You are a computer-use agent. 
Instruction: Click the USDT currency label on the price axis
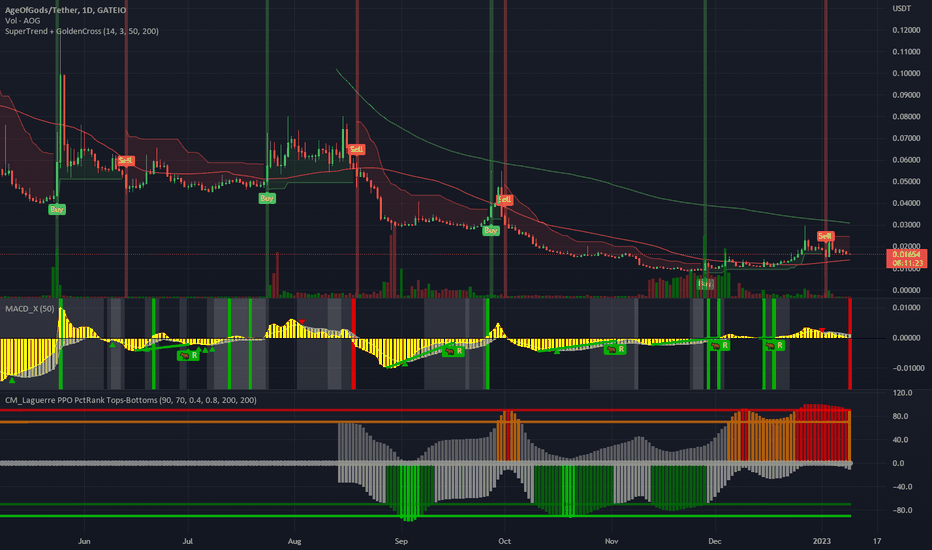point(902,8)
